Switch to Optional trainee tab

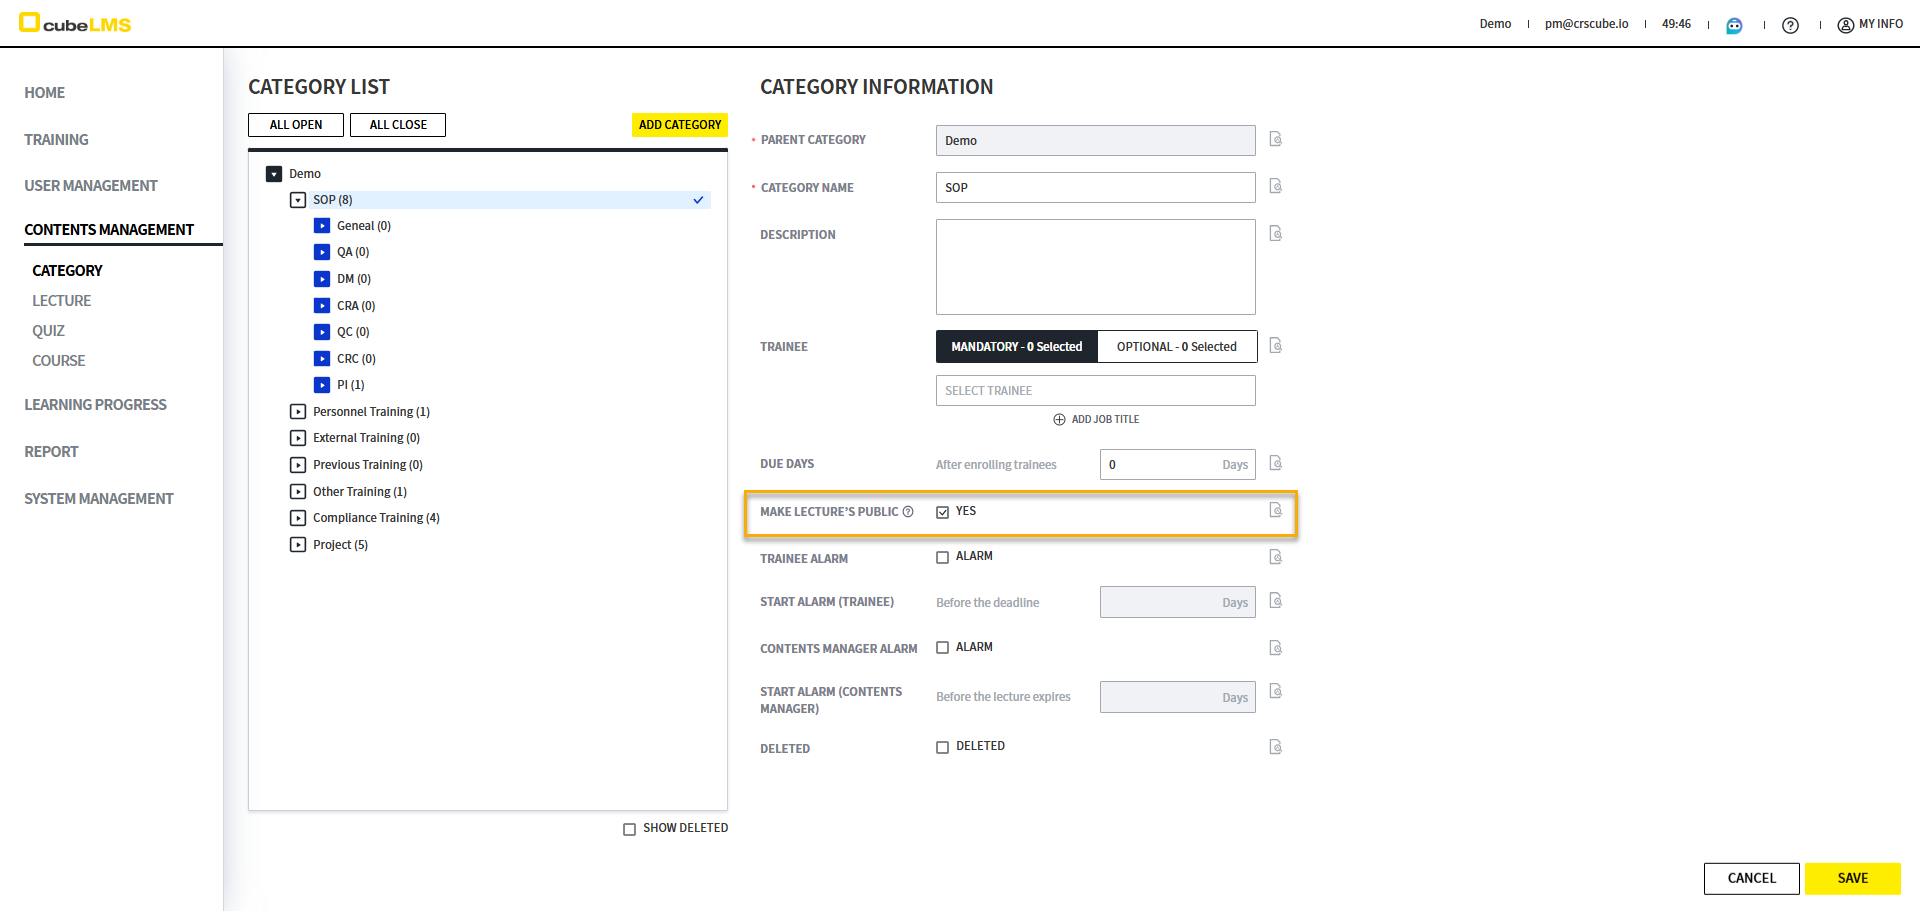click(1176, 347)
